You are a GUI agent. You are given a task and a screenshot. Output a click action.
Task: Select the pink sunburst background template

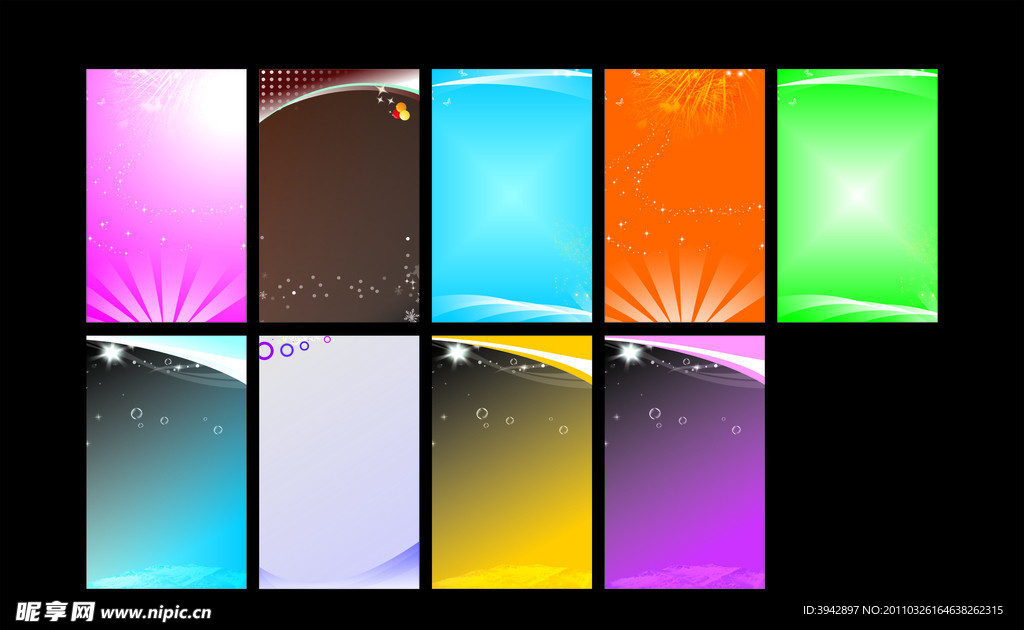[x=167, y=195]
